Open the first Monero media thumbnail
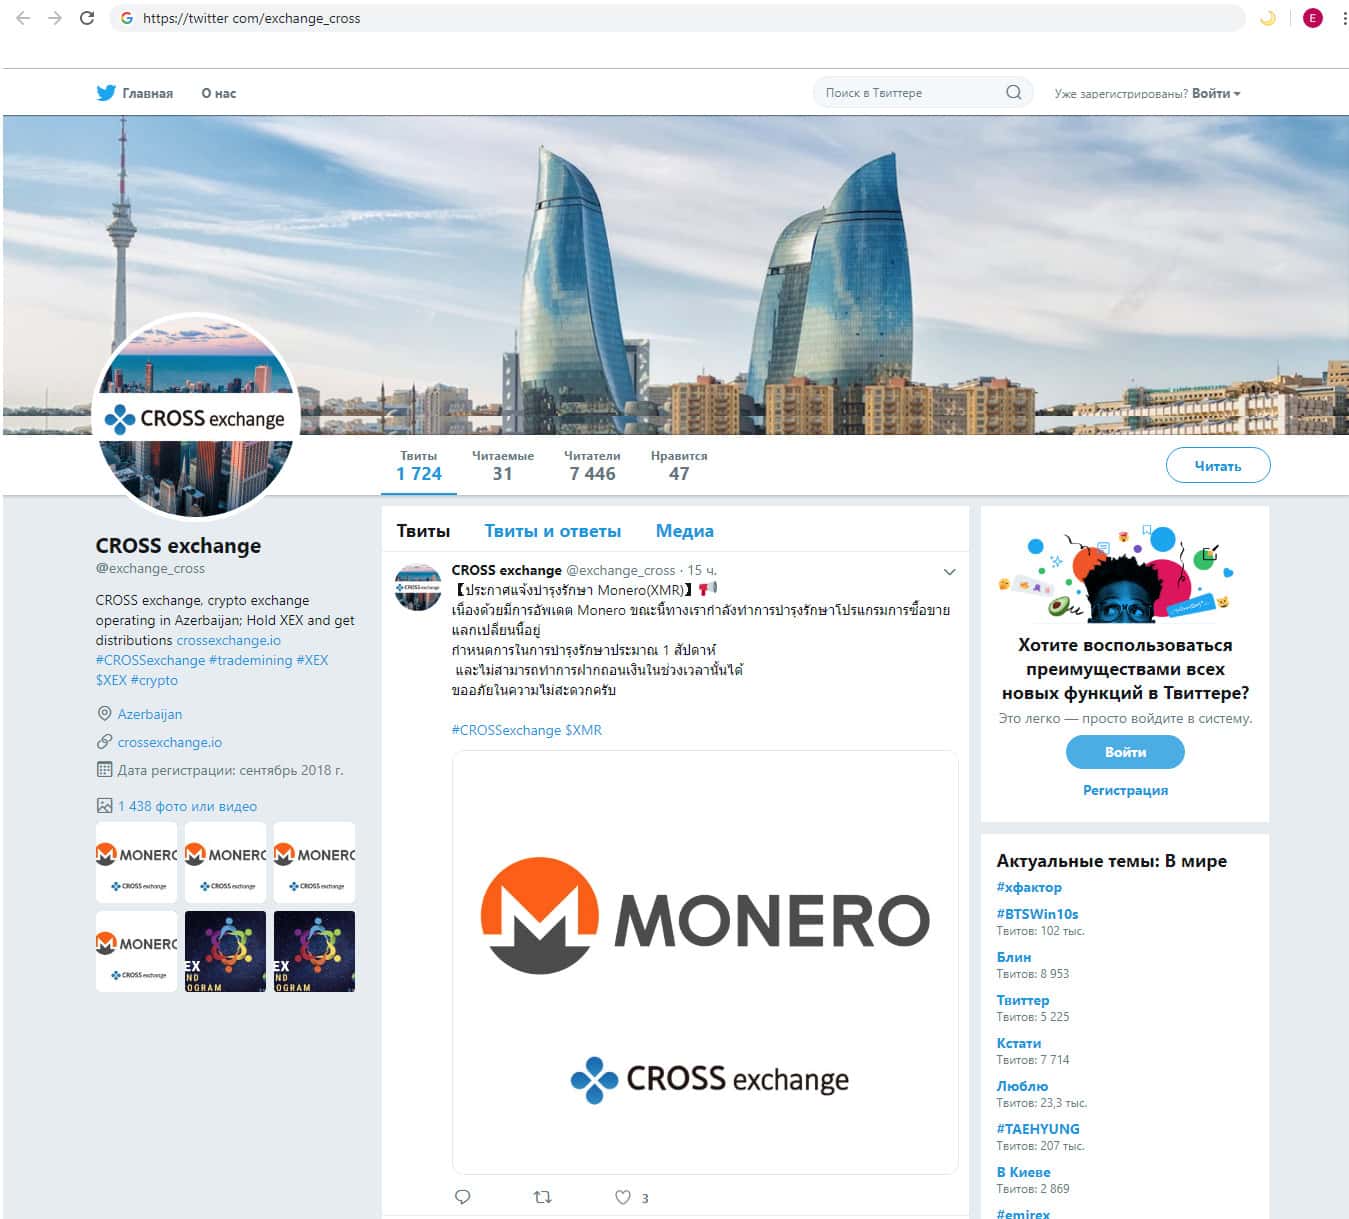Image resolution: width=1349 pixels, height=1219 pixels. click(x=136, y=862)
